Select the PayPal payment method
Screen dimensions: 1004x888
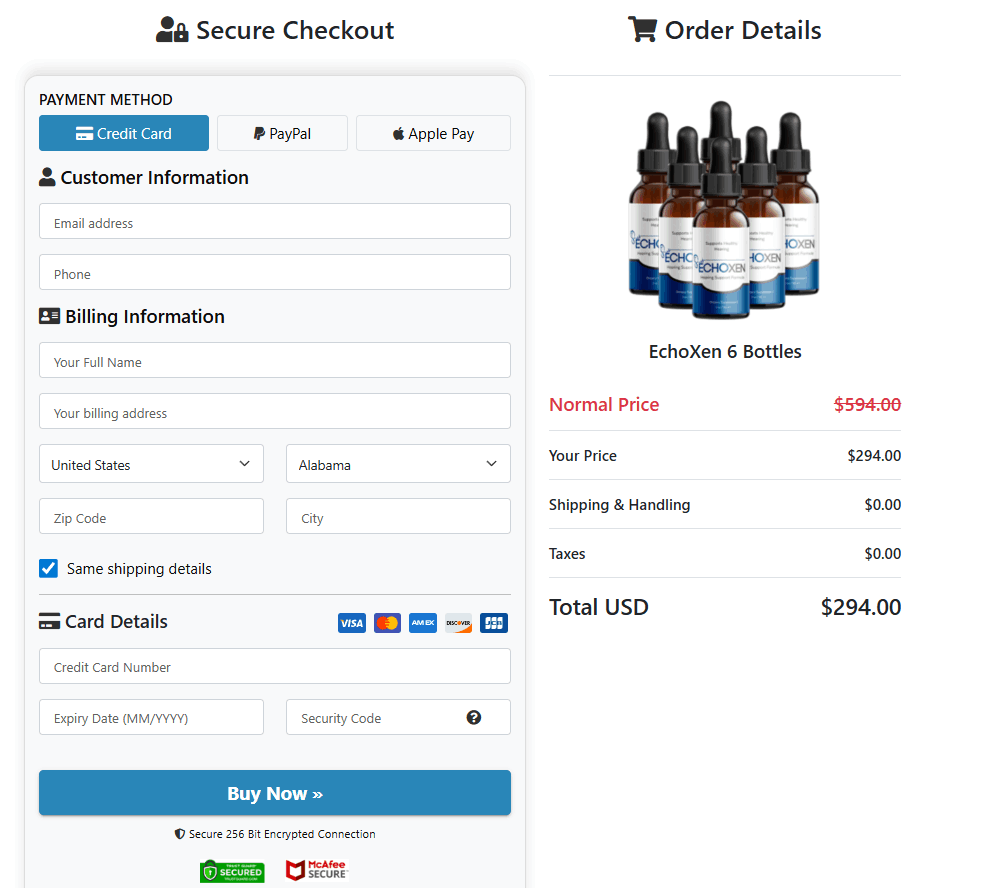click(282, 133)
